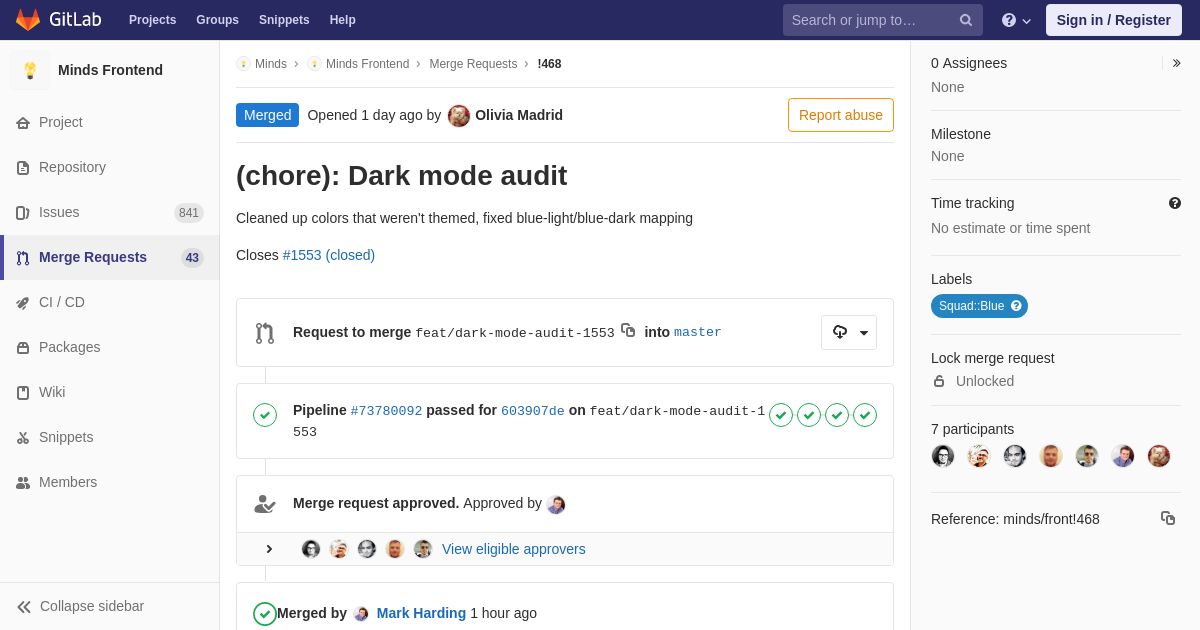Open the Snippets navbar menu
Image resolution: width=1200 pixels, height=630 pixels.
[284, 20]
